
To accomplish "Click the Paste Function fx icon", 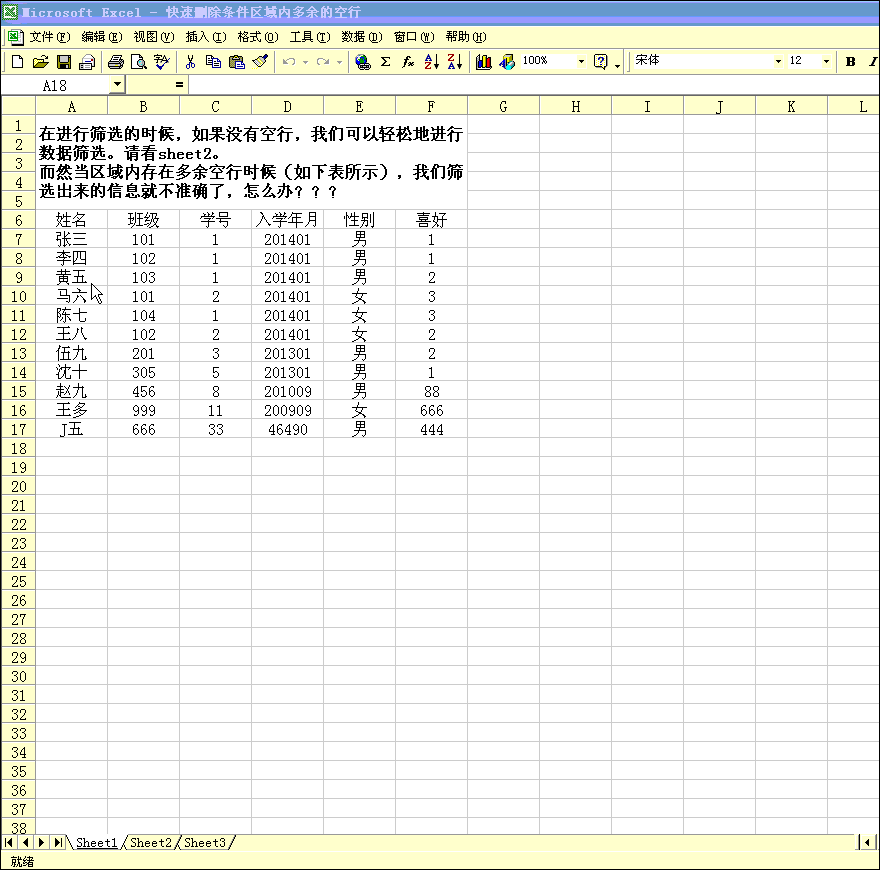I will click(x=408, y=62).
